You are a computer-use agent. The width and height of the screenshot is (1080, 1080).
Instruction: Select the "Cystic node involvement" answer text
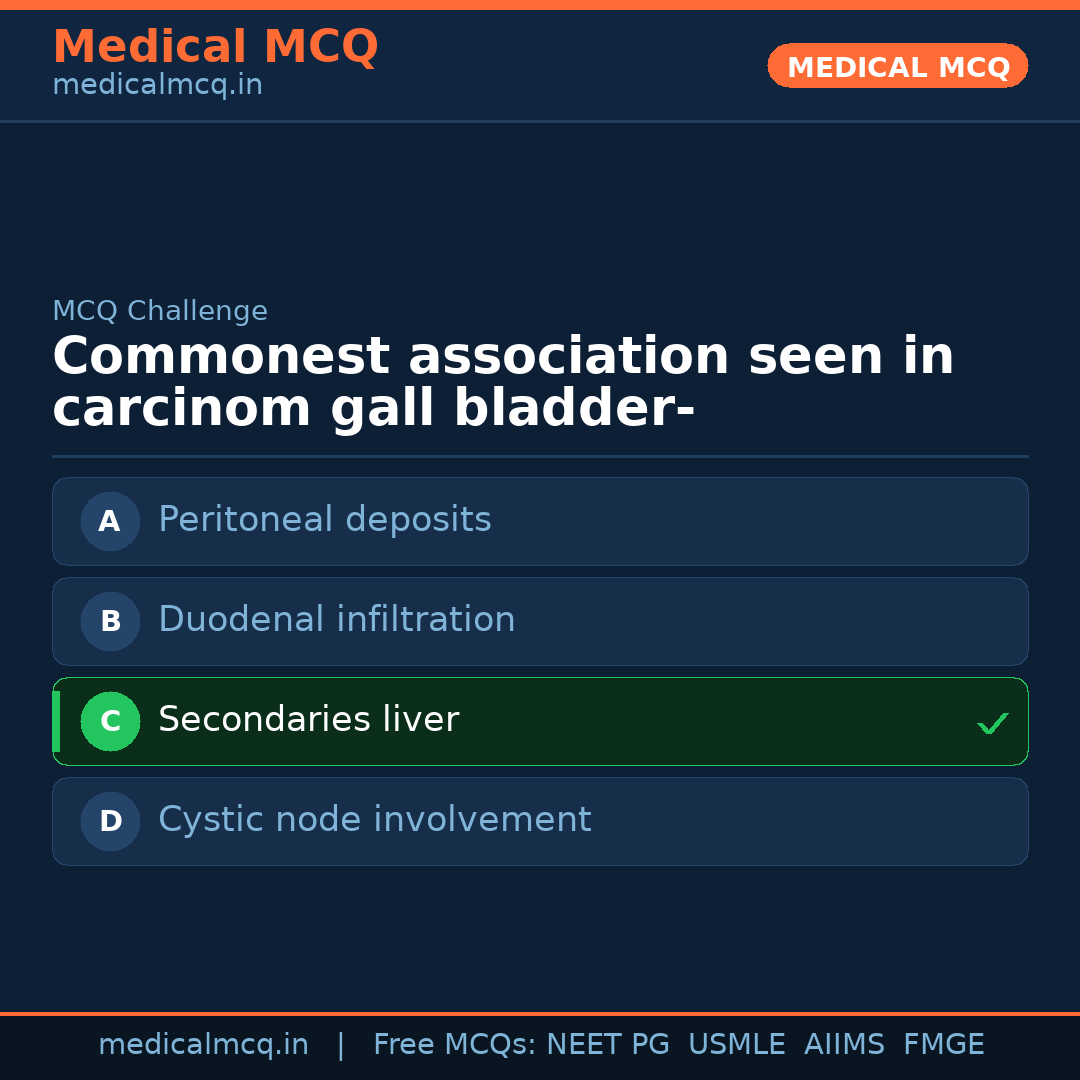(x=374, y=820)
